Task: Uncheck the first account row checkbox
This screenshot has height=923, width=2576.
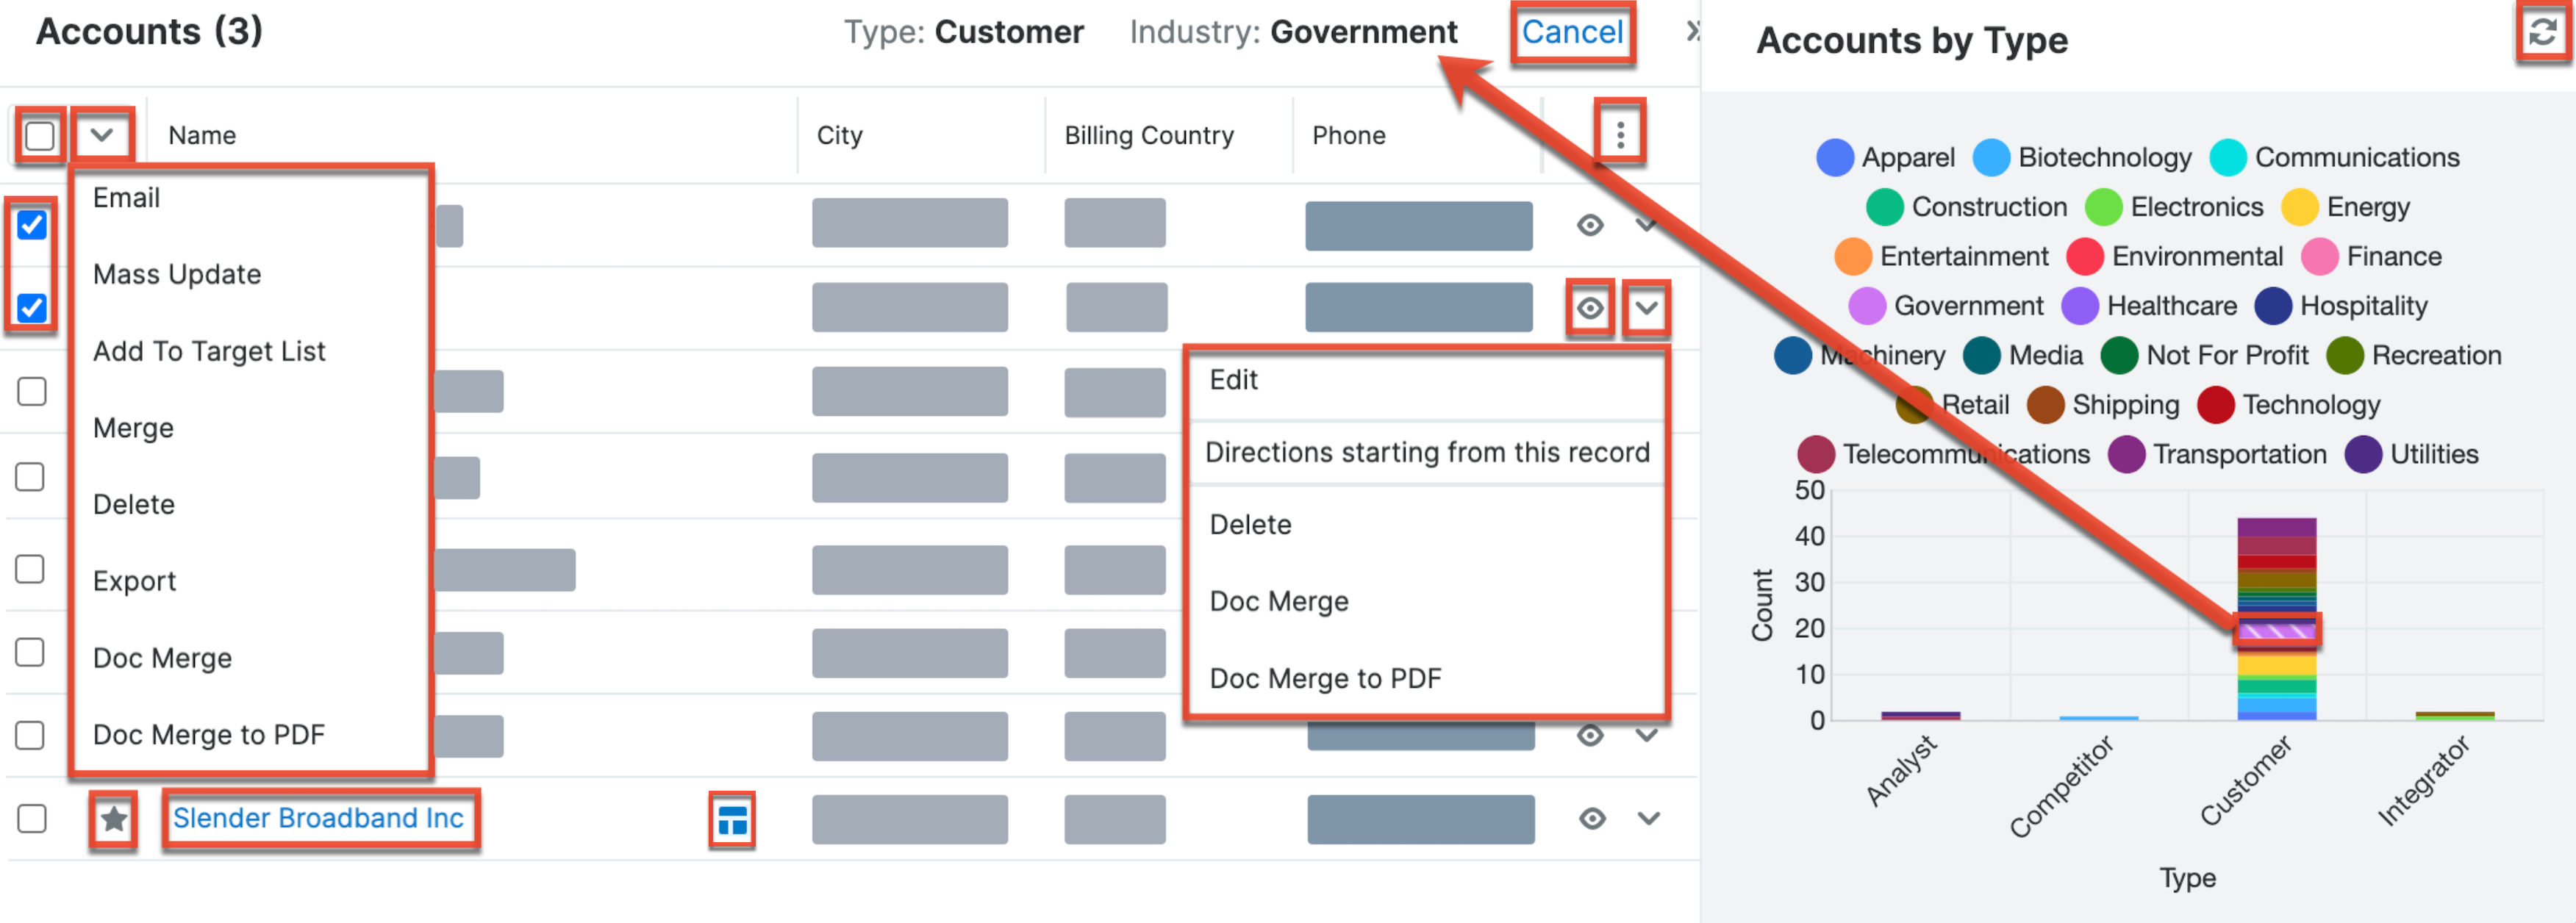Action: [x=32, y=225]
